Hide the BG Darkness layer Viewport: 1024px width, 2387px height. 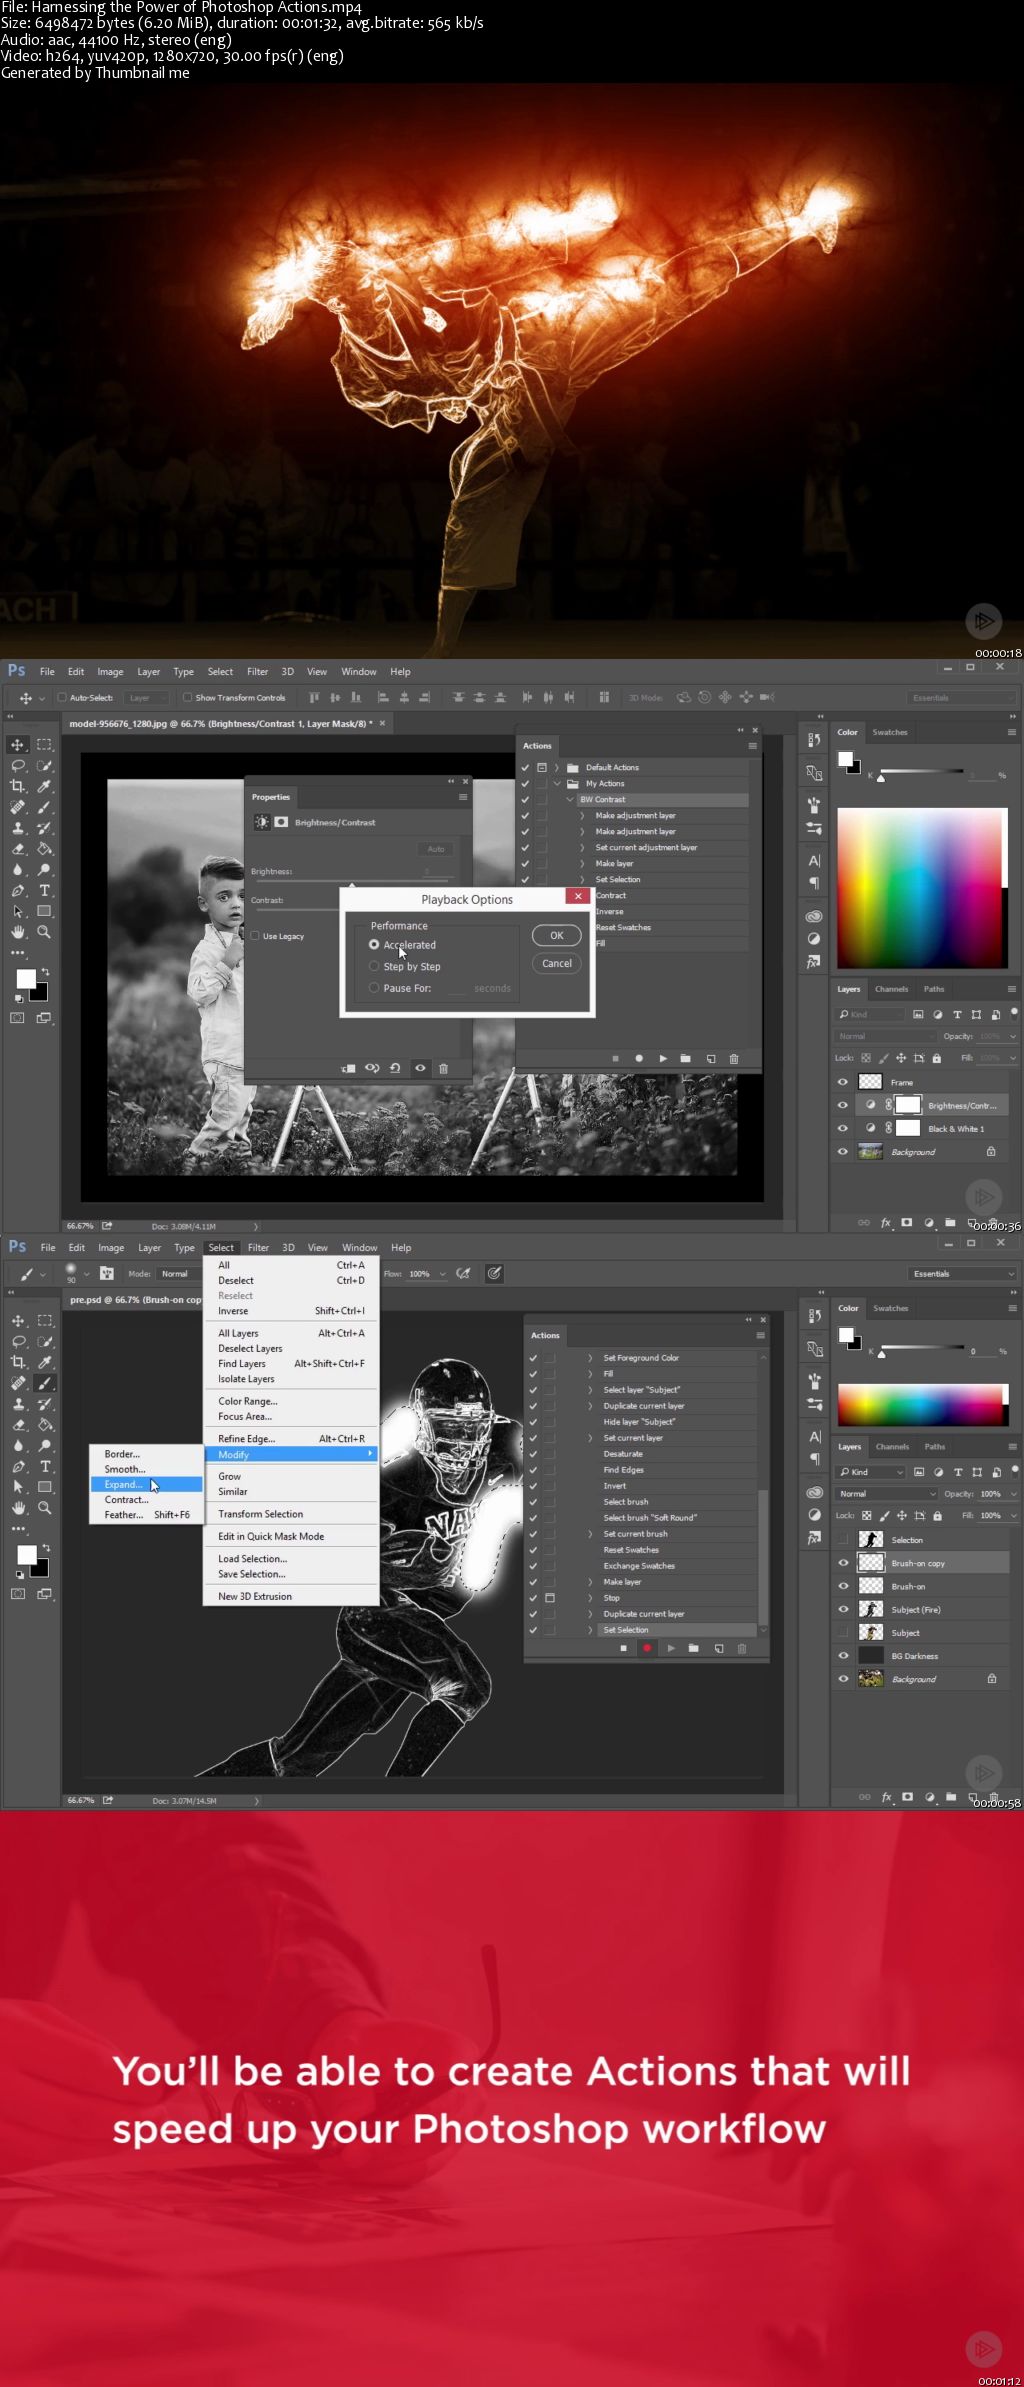pos(843,1655)
